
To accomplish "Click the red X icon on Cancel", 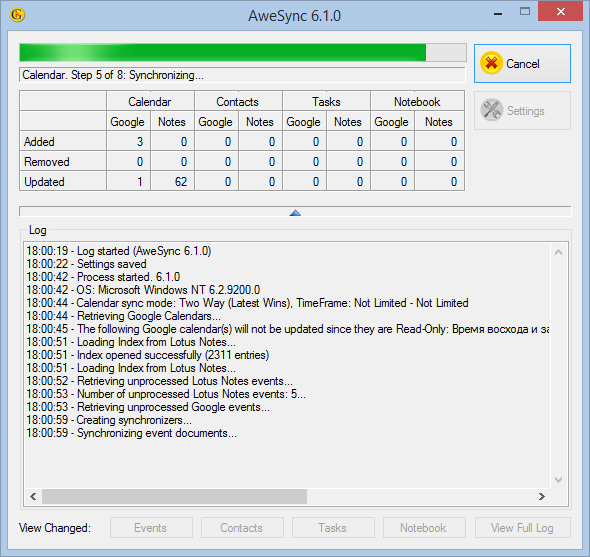I will tap(491, 63).
